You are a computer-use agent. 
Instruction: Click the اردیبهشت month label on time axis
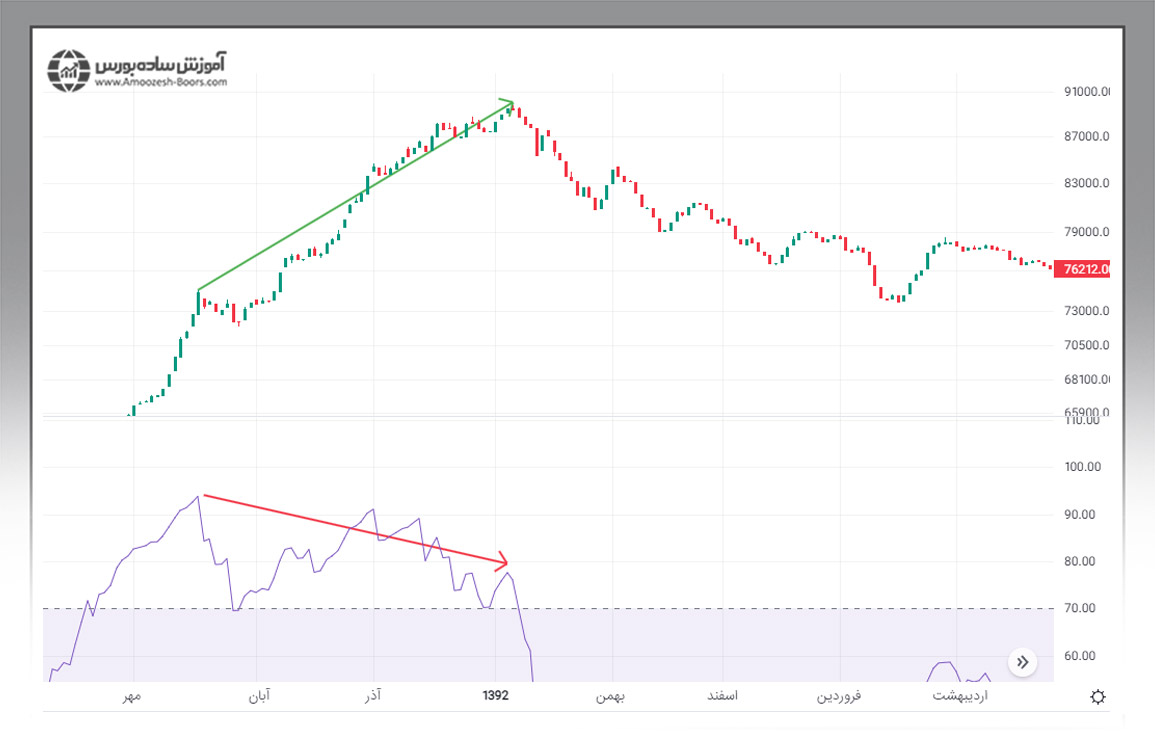(957, 695)
